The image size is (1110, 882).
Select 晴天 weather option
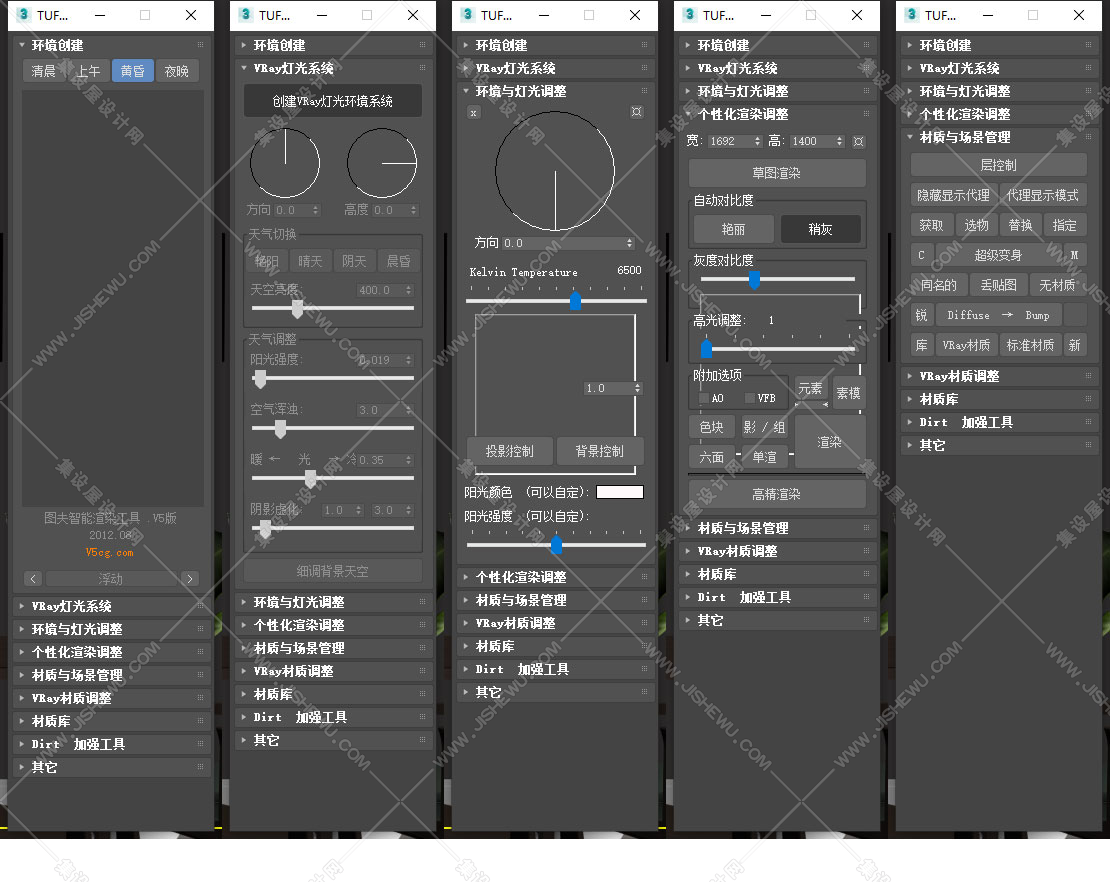[310, 261]
